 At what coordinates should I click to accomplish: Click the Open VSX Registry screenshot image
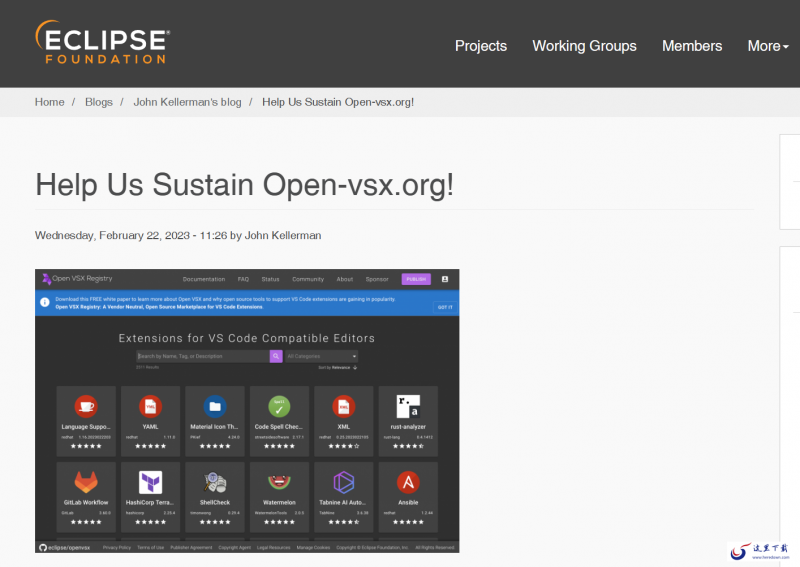(x=247, y=411)
